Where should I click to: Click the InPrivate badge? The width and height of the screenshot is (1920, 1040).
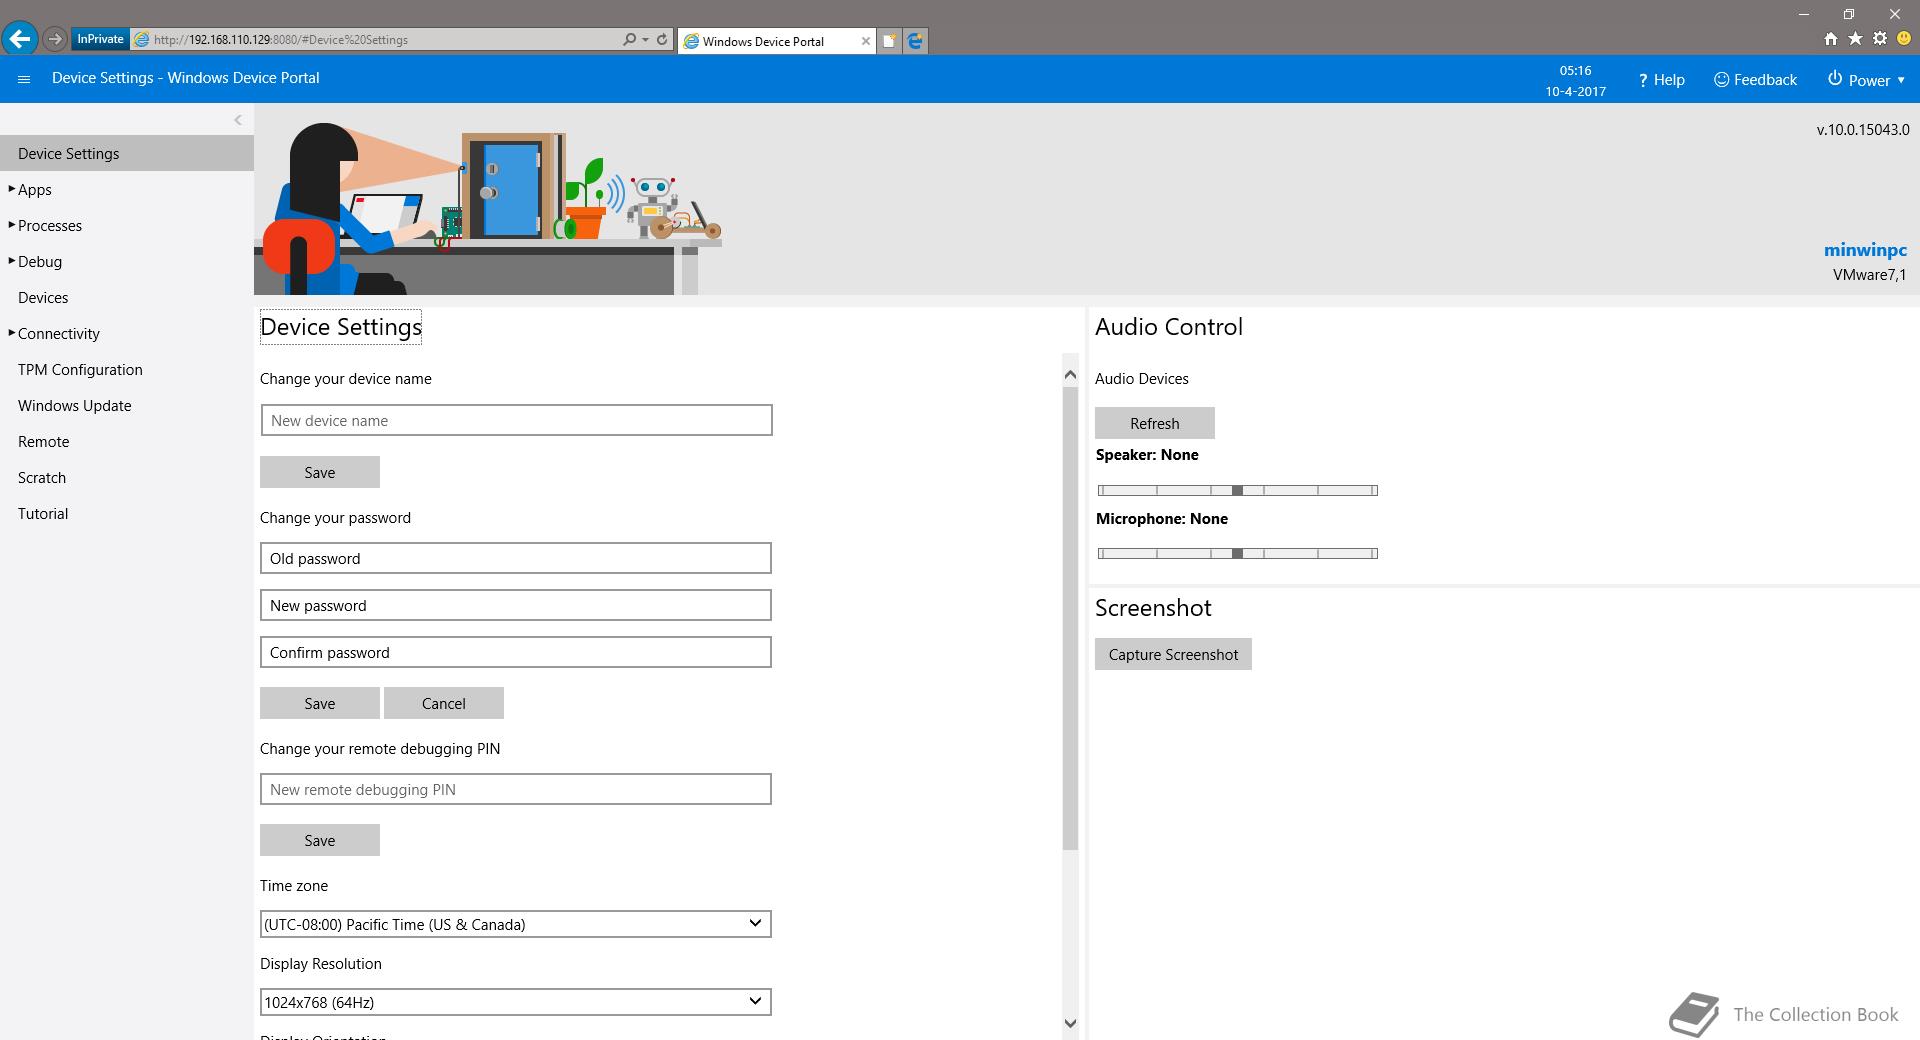[100, 39]
